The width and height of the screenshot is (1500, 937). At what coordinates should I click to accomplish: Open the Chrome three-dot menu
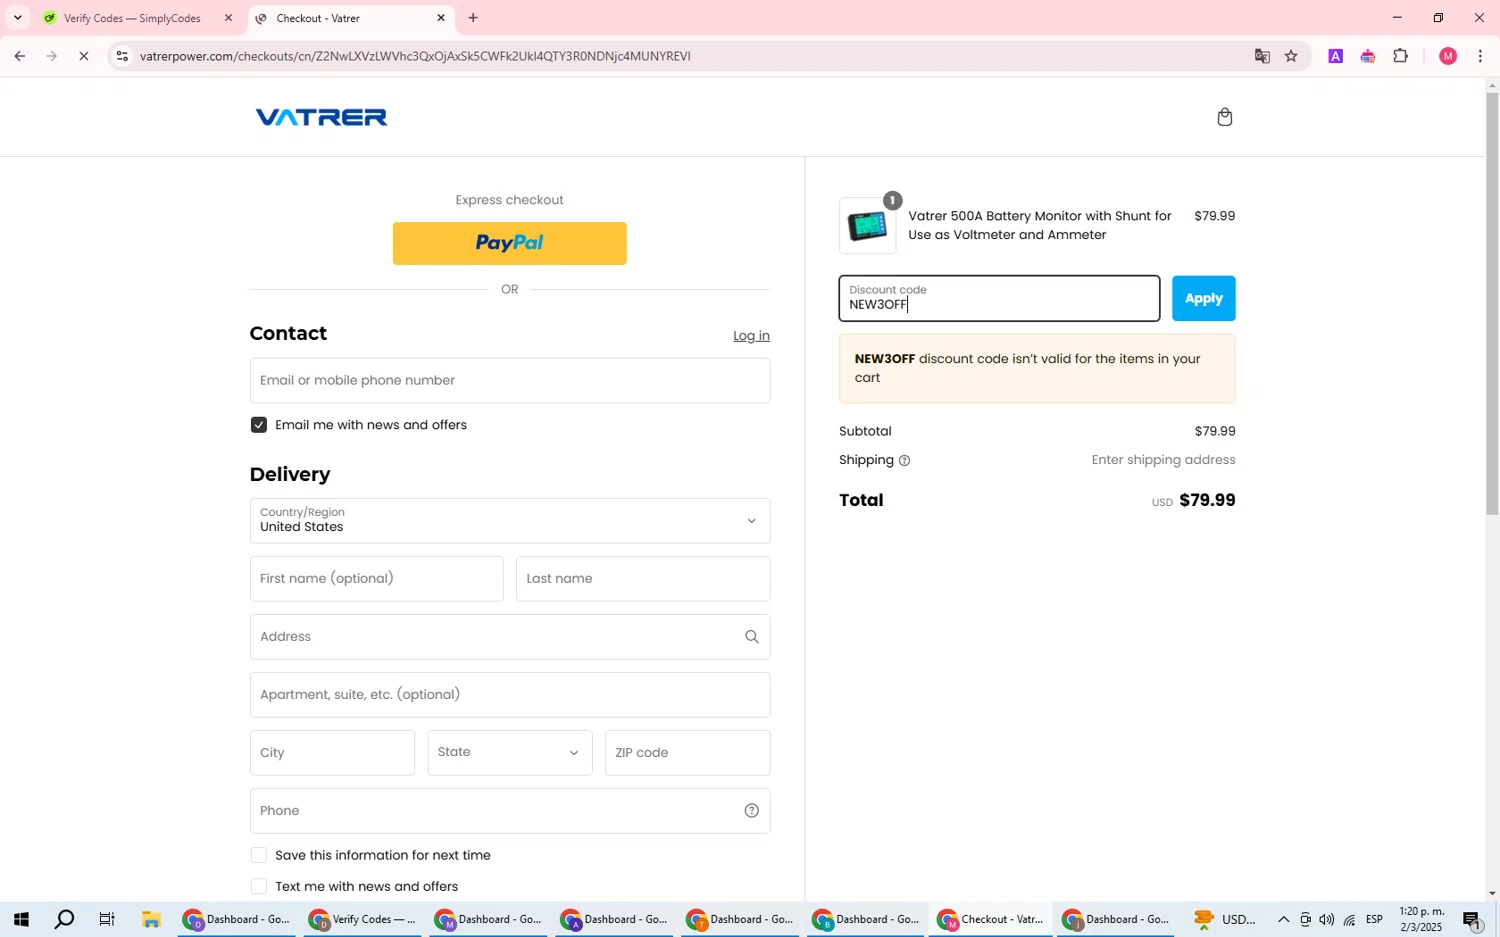pyautogui.click(x=1480, y=56)
